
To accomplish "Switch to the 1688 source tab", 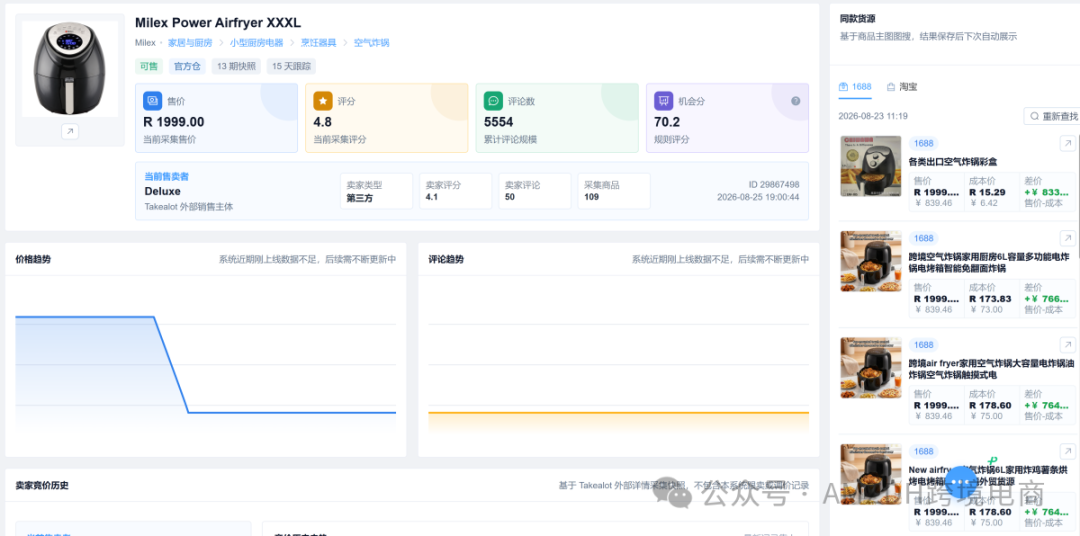I will (x=855, y=87).
